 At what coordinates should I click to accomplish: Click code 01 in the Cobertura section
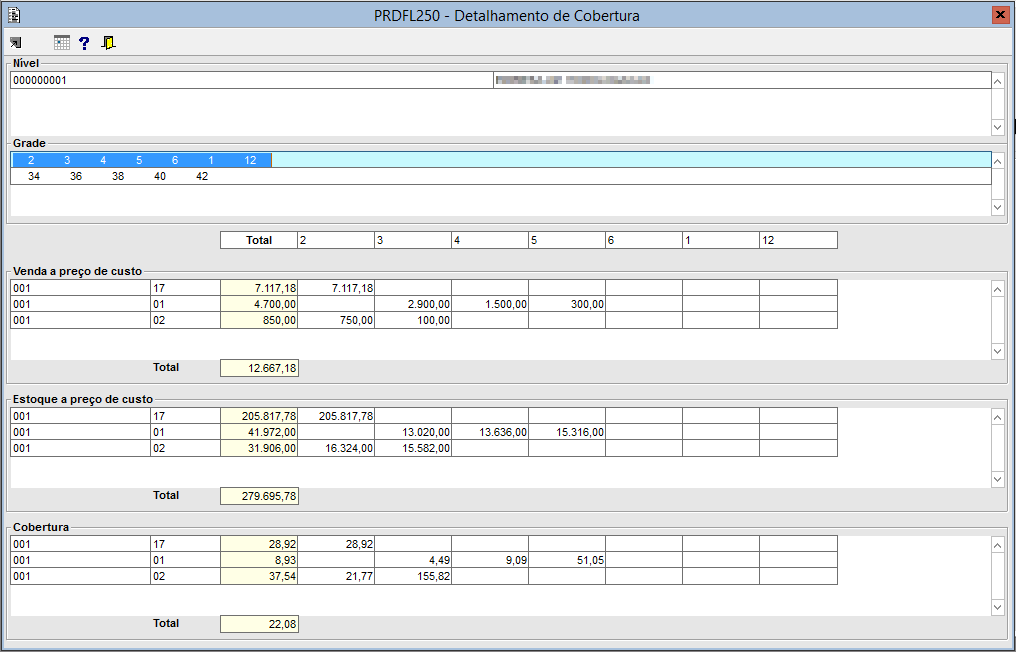185,560
